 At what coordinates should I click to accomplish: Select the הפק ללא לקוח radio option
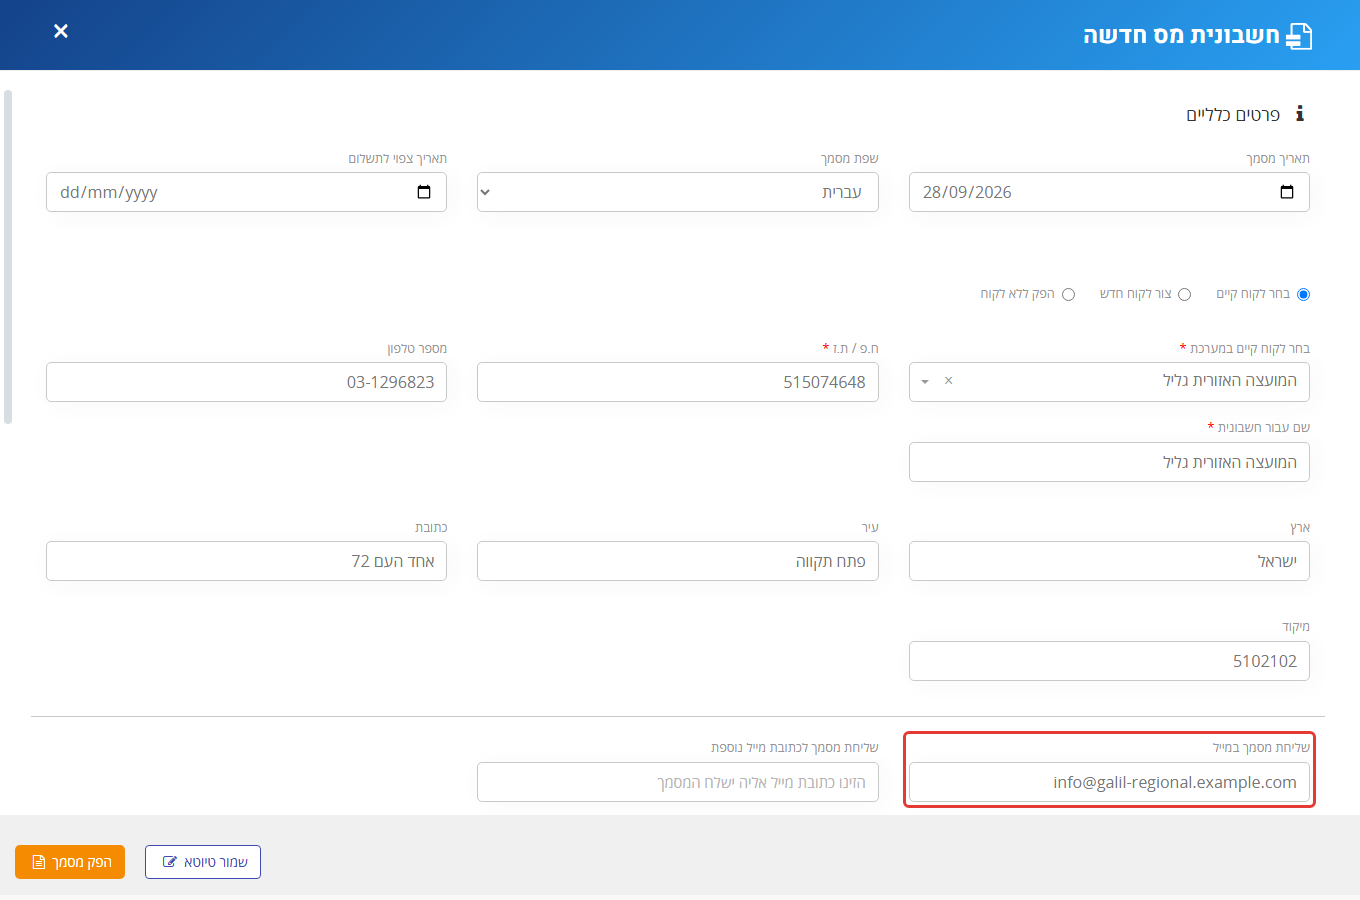1068,294
